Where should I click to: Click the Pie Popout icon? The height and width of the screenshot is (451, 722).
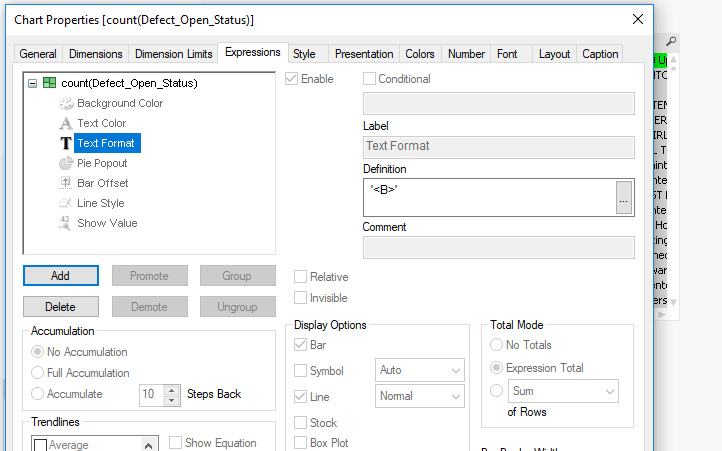point(66,163)
